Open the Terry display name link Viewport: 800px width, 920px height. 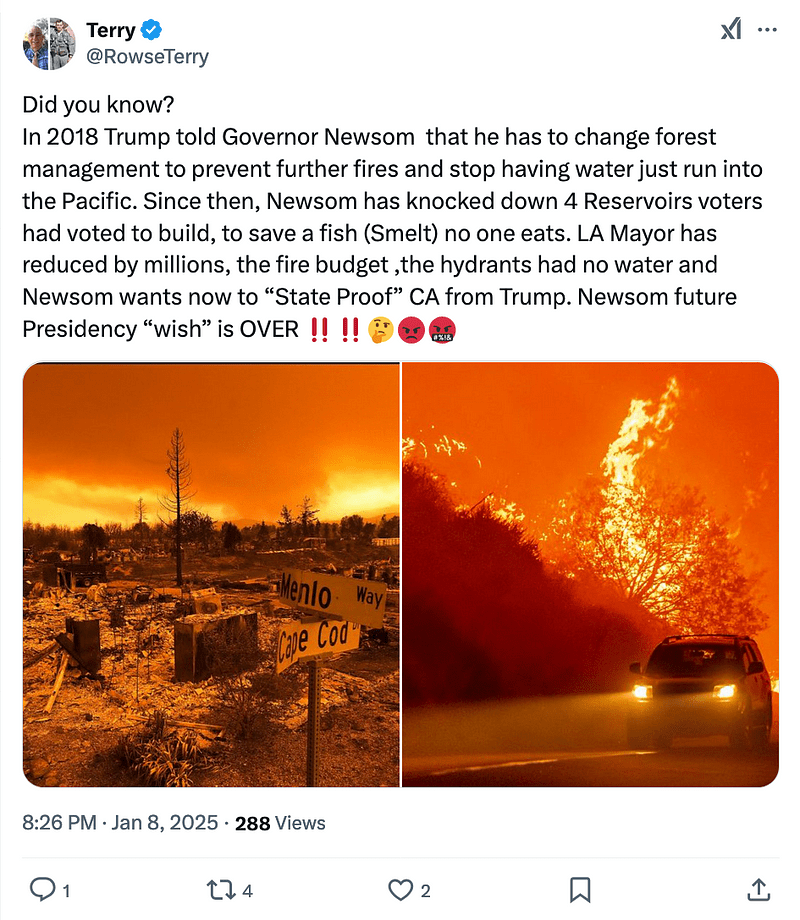111,31
